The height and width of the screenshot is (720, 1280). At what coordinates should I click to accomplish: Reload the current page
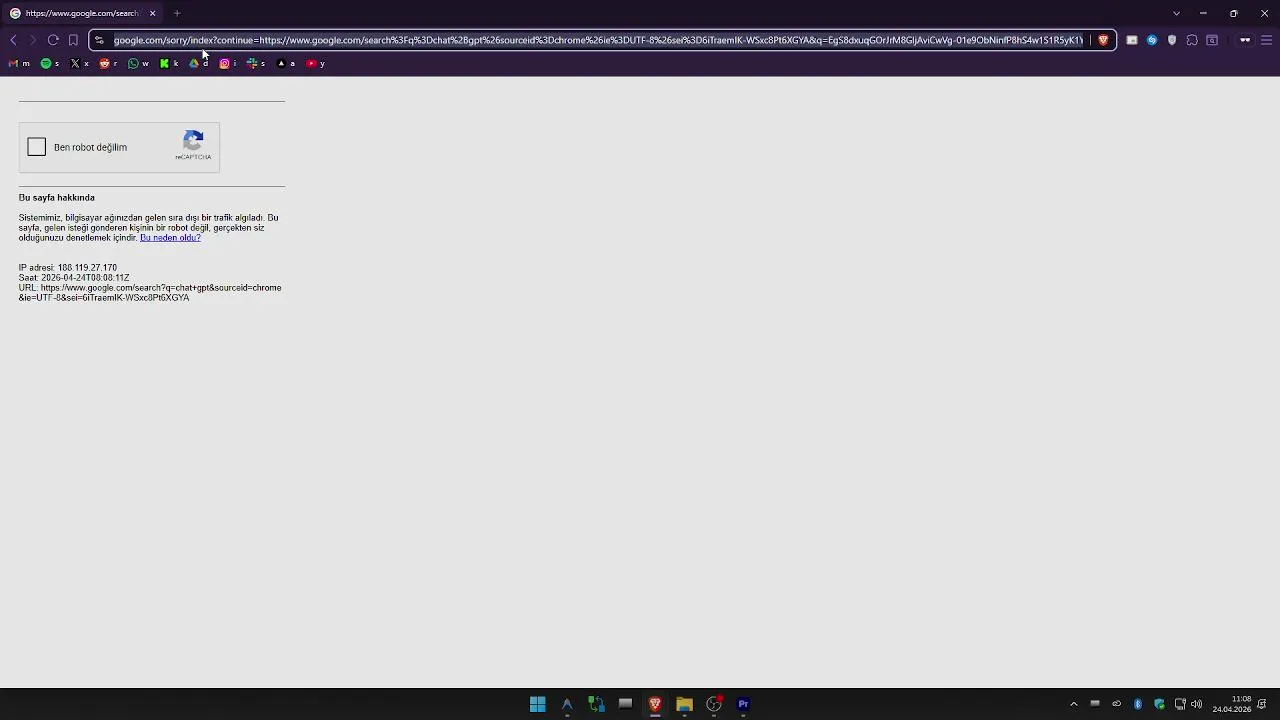pos(53,40)
